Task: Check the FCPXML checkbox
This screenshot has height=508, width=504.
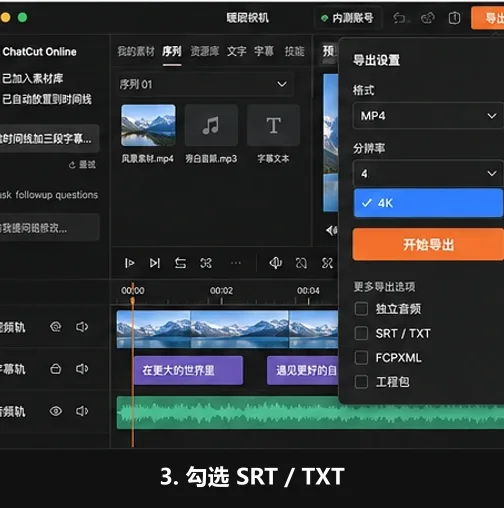Action: tap(361, 358)
